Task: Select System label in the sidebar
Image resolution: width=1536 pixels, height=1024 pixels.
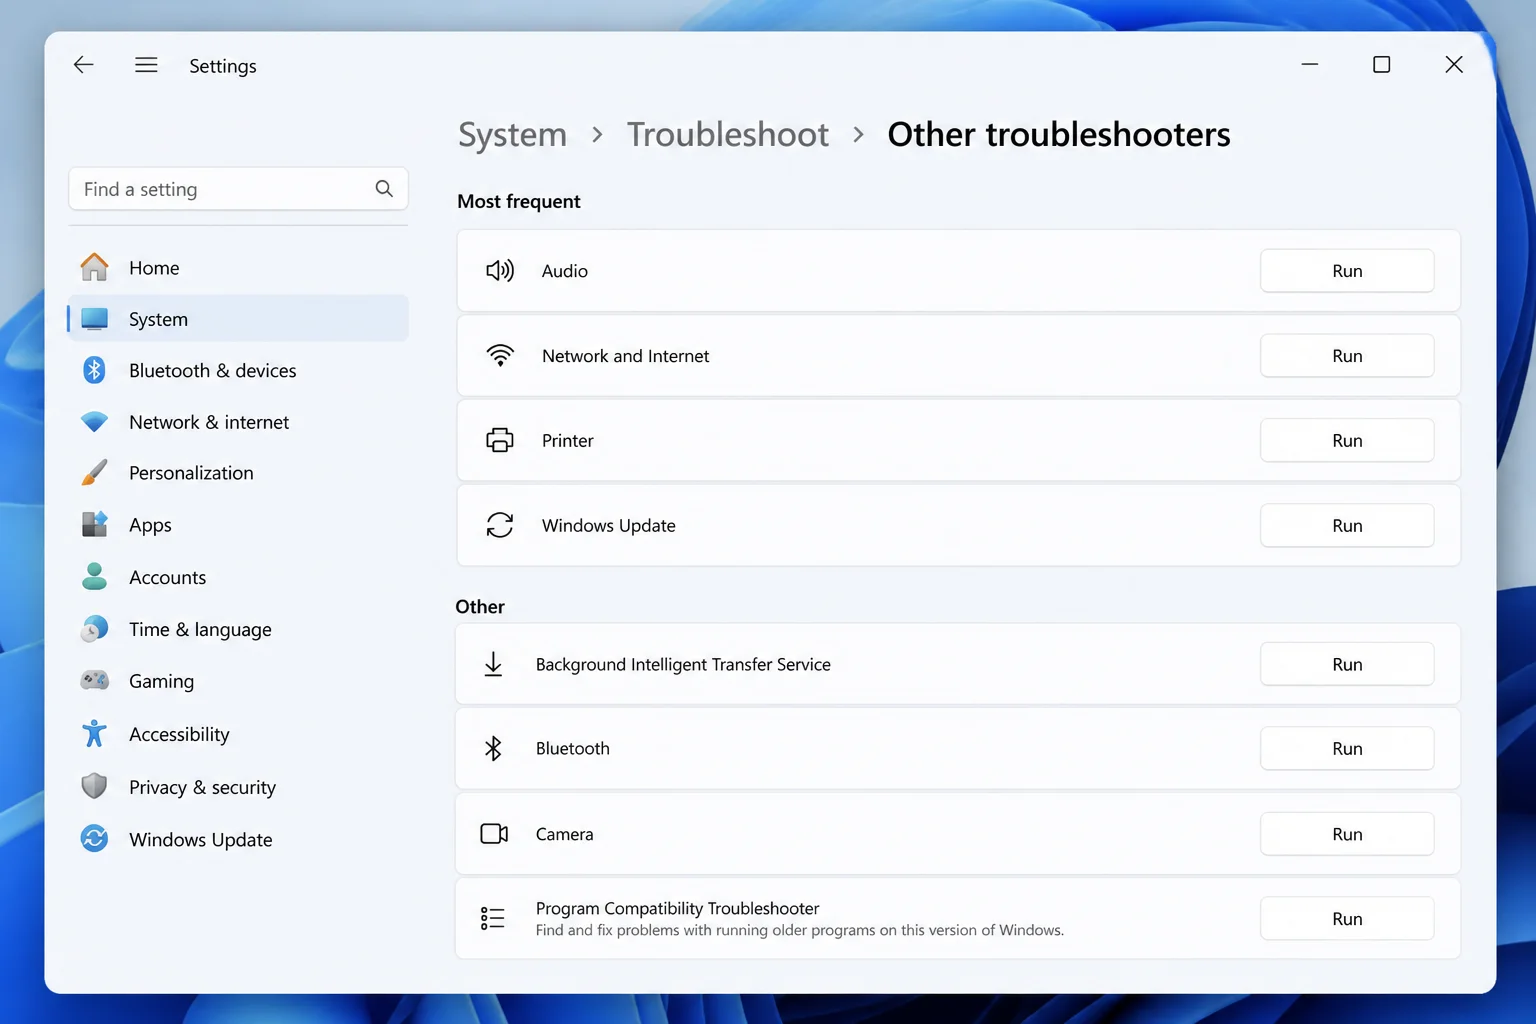Action: (x=158, y=319)
